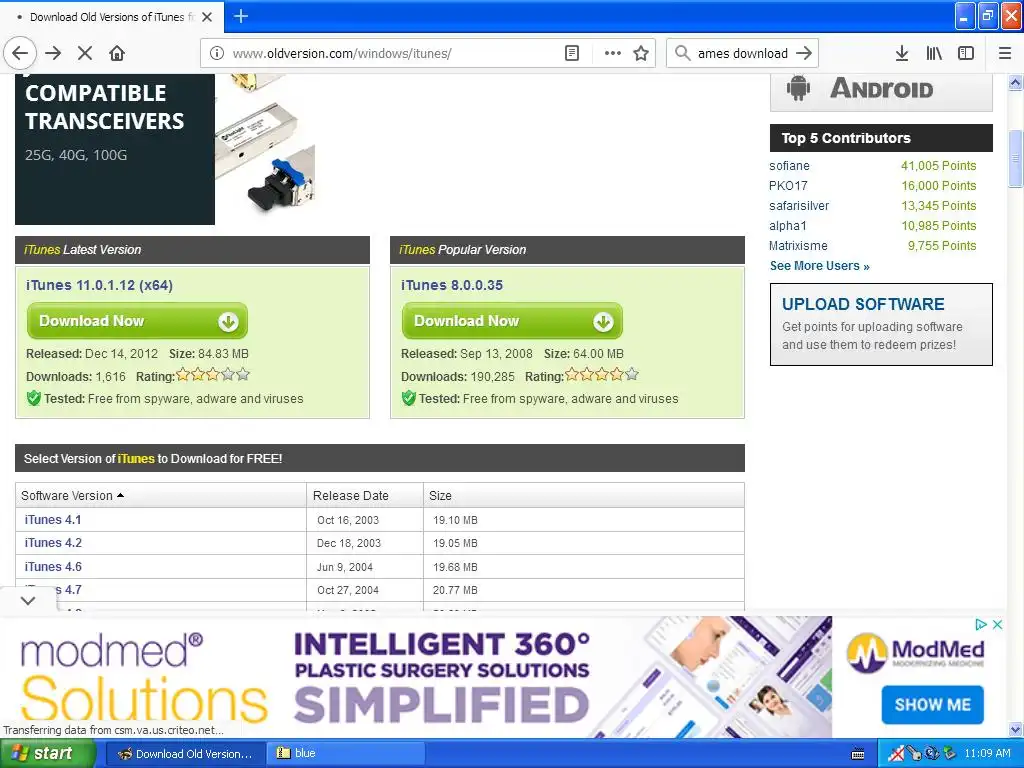Click the page scrollbar up arrow
Screen dimensions: 1024x768
1015,82
